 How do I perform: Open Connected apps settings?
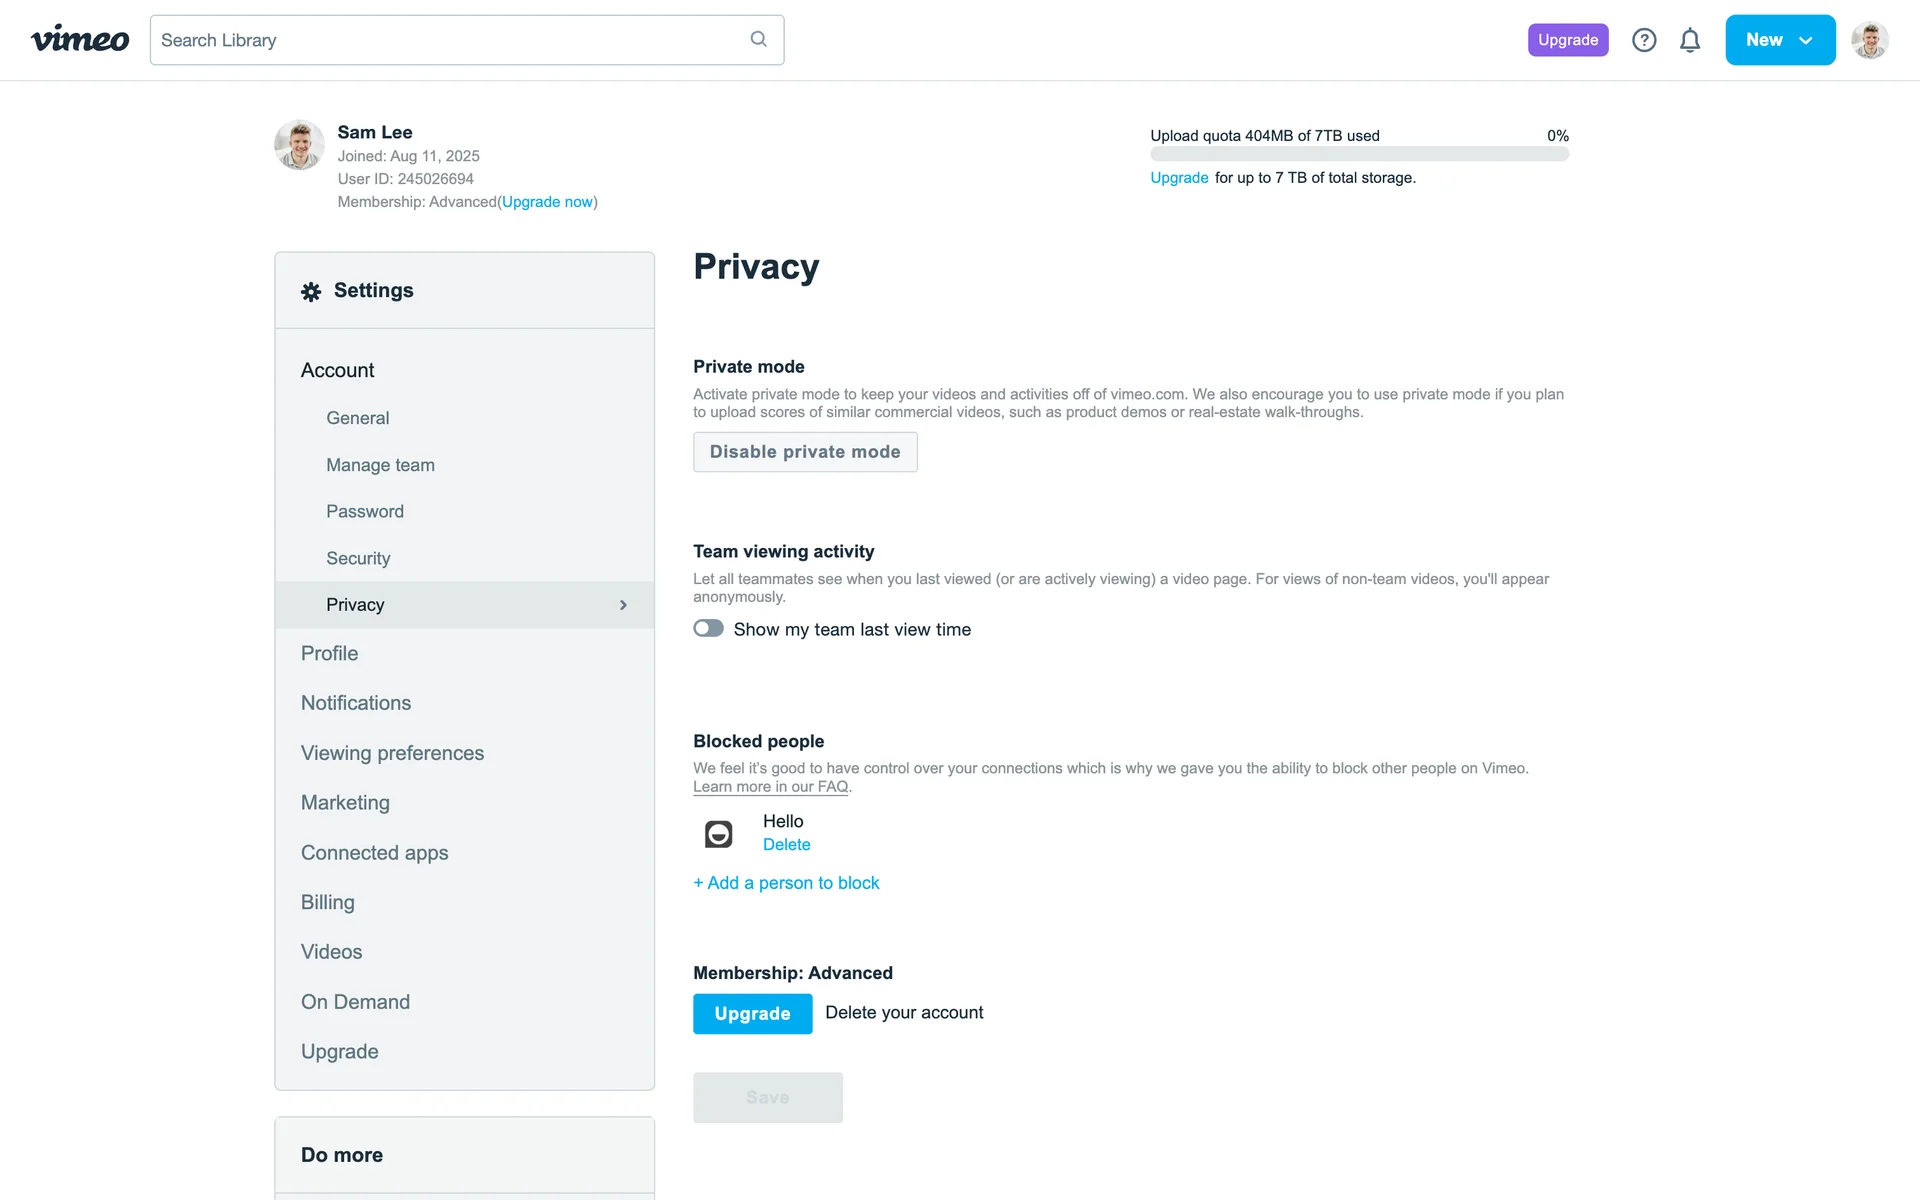click(374, 853)
